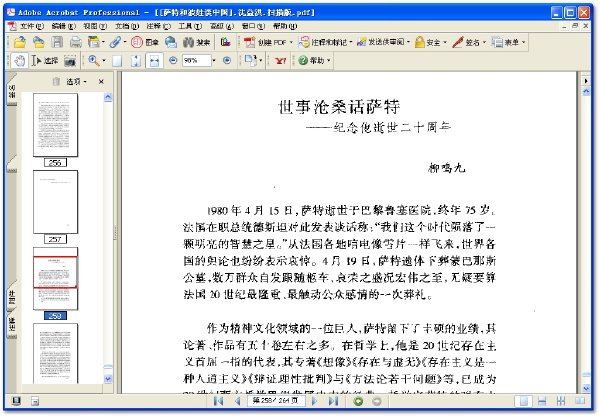Click the 注释和标记 toolbar button
The height and width of the screenshot is (417, 600).
point(326,42)
